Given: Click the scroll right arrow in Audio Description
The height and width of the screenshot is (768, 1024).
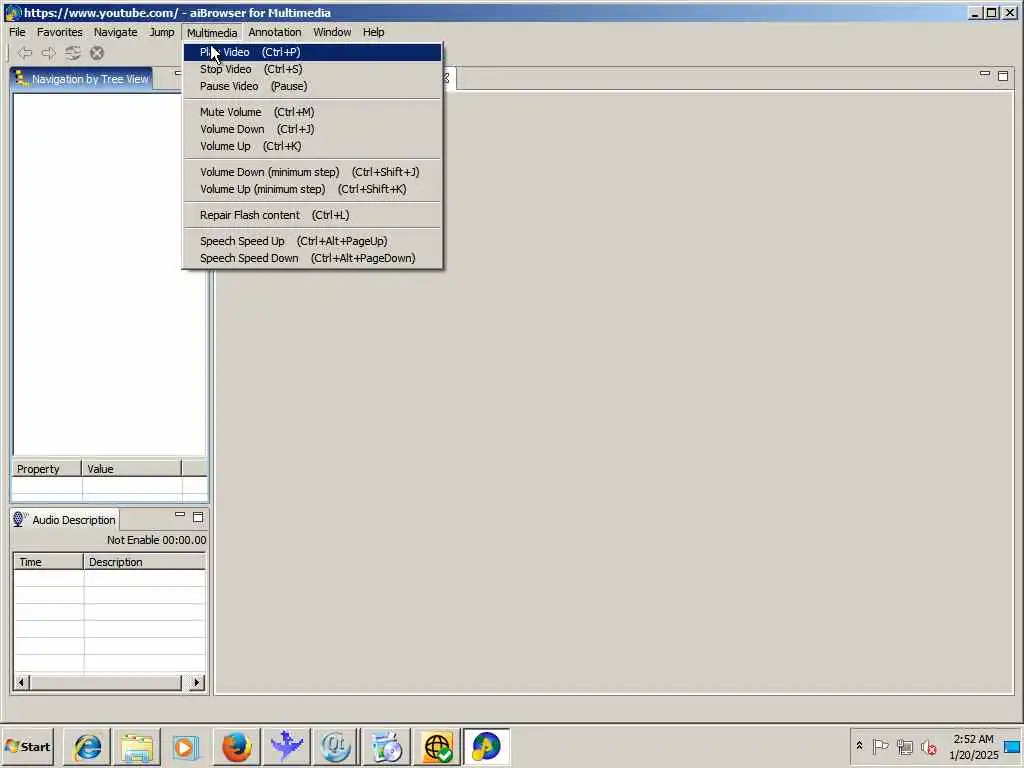Looking at the screenshot, I should click(x=197, y=682).
